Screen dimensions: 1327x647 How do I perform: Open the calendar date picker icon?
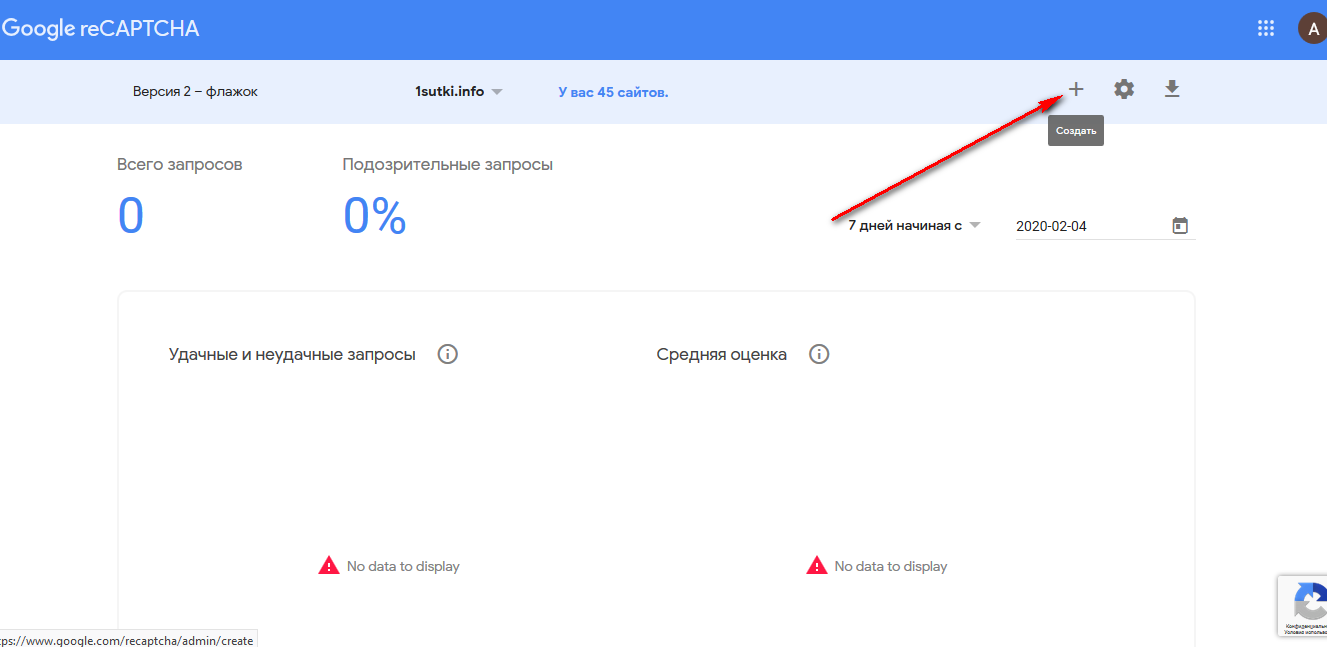click(1180, 226)
